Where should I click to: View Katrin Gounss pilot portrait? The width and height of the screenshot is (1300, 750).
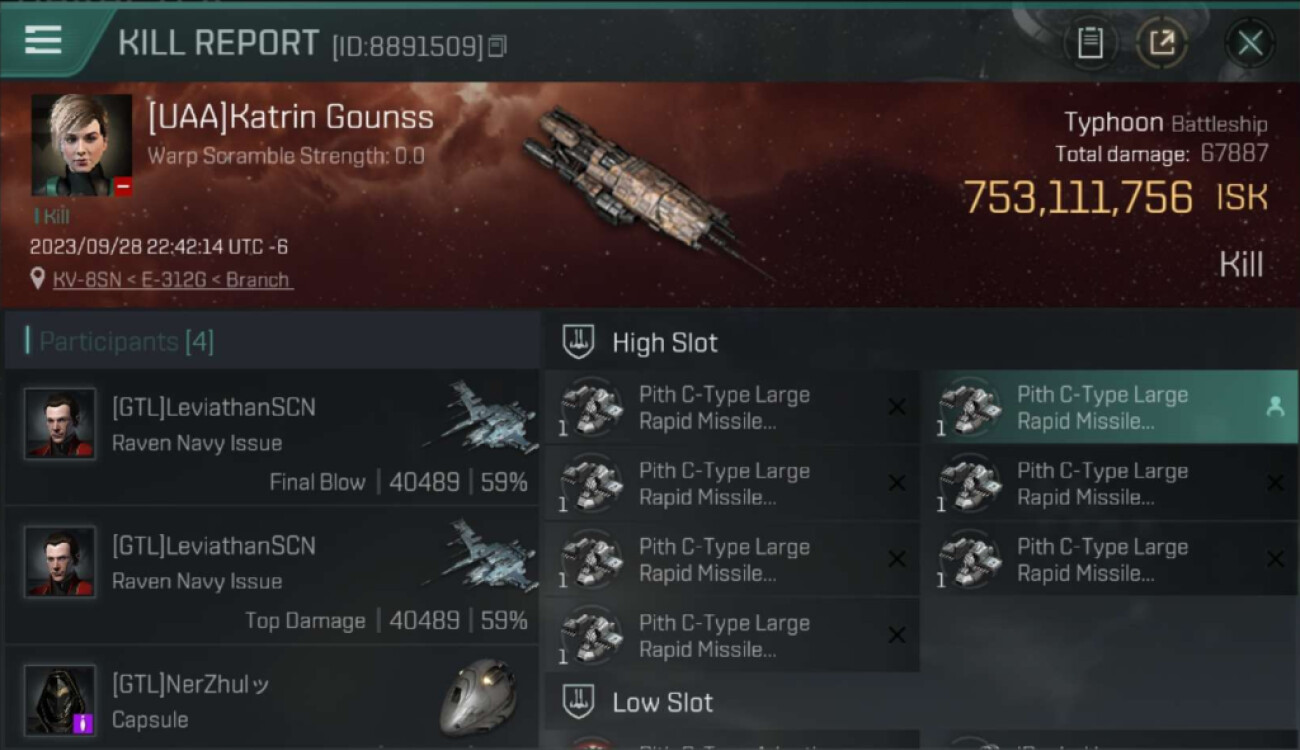point(81,145)
